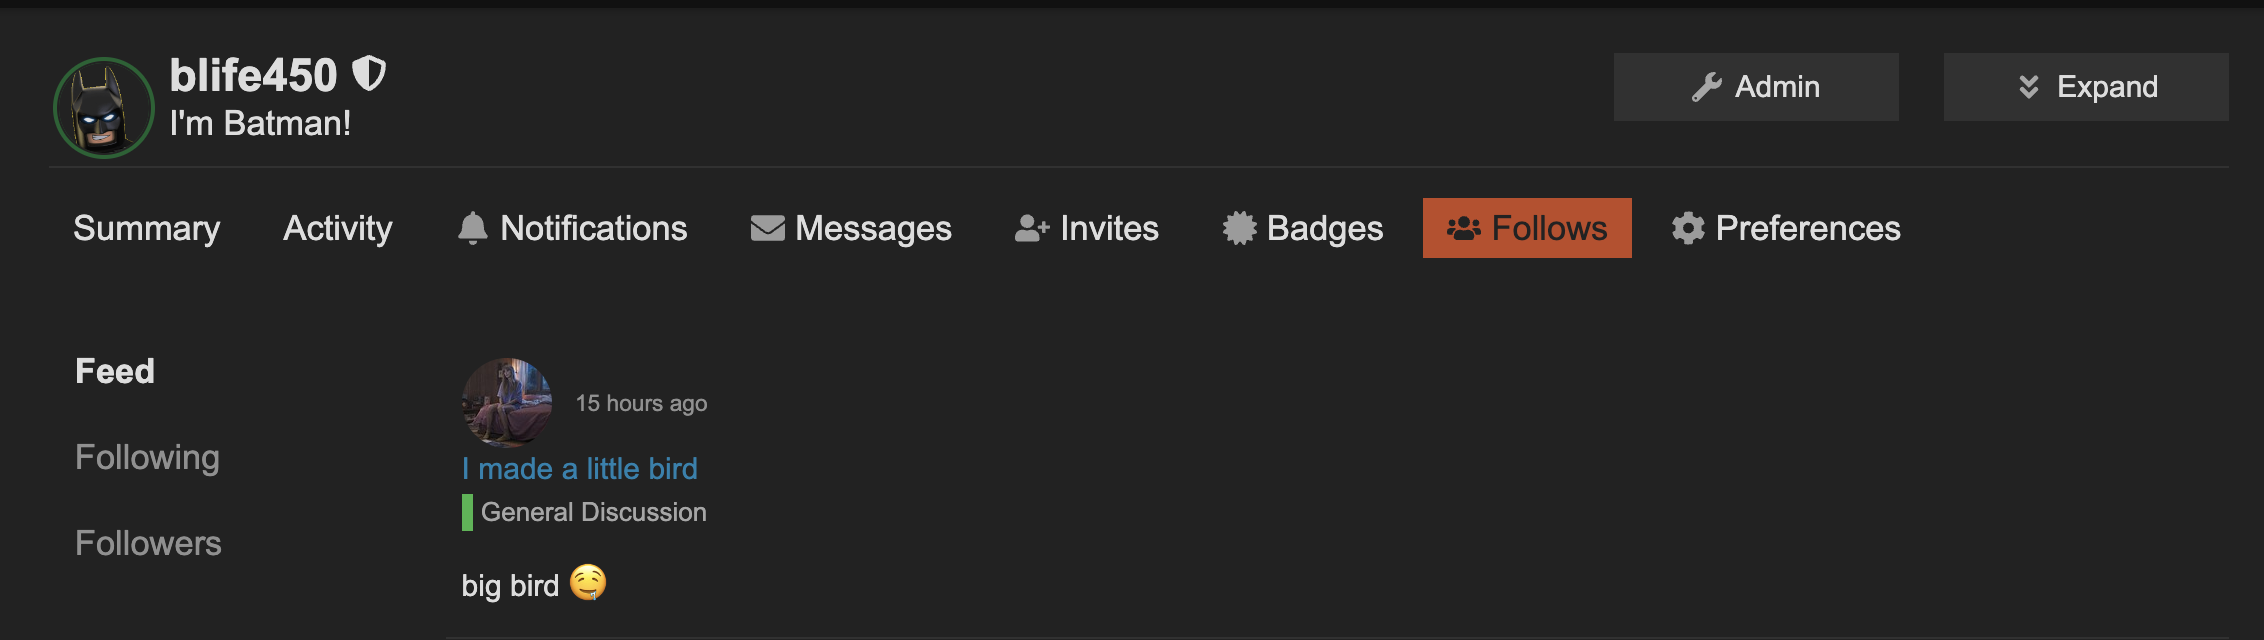Open the Summary tab
Image resolution: width=2264 pixels, height=640 pixels.
coord(146,228)
